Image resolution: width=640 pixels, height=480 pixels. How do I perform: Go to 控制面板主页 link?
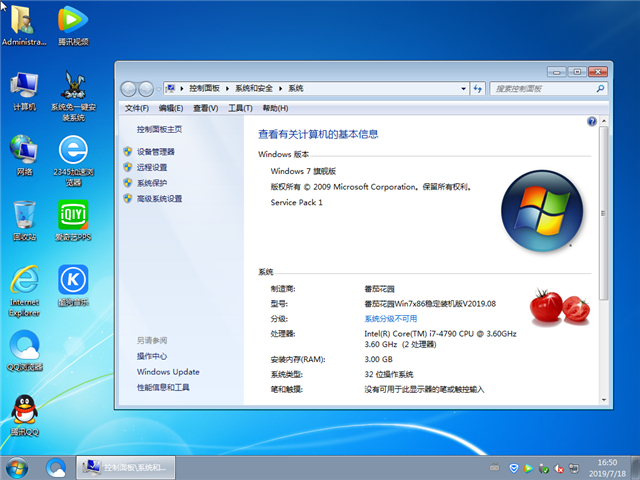[159, 129]
